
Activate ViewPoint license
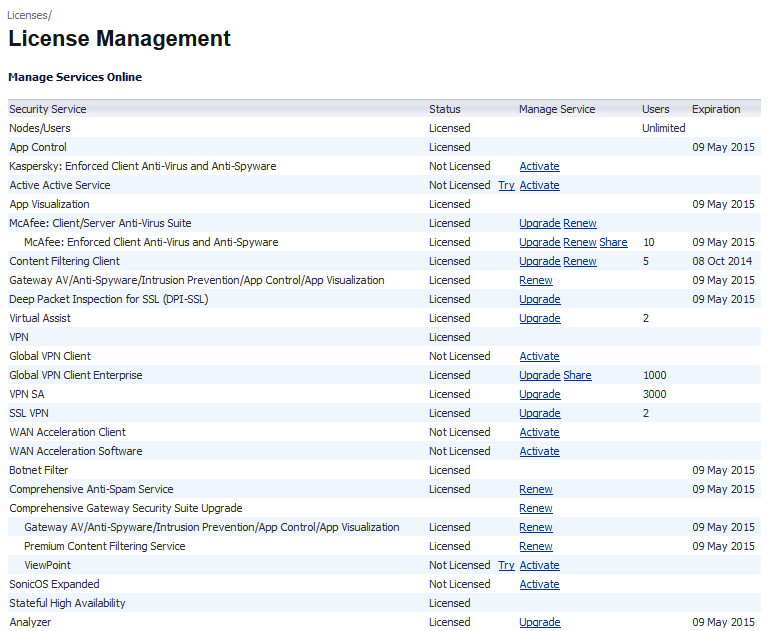pos(539,565)
